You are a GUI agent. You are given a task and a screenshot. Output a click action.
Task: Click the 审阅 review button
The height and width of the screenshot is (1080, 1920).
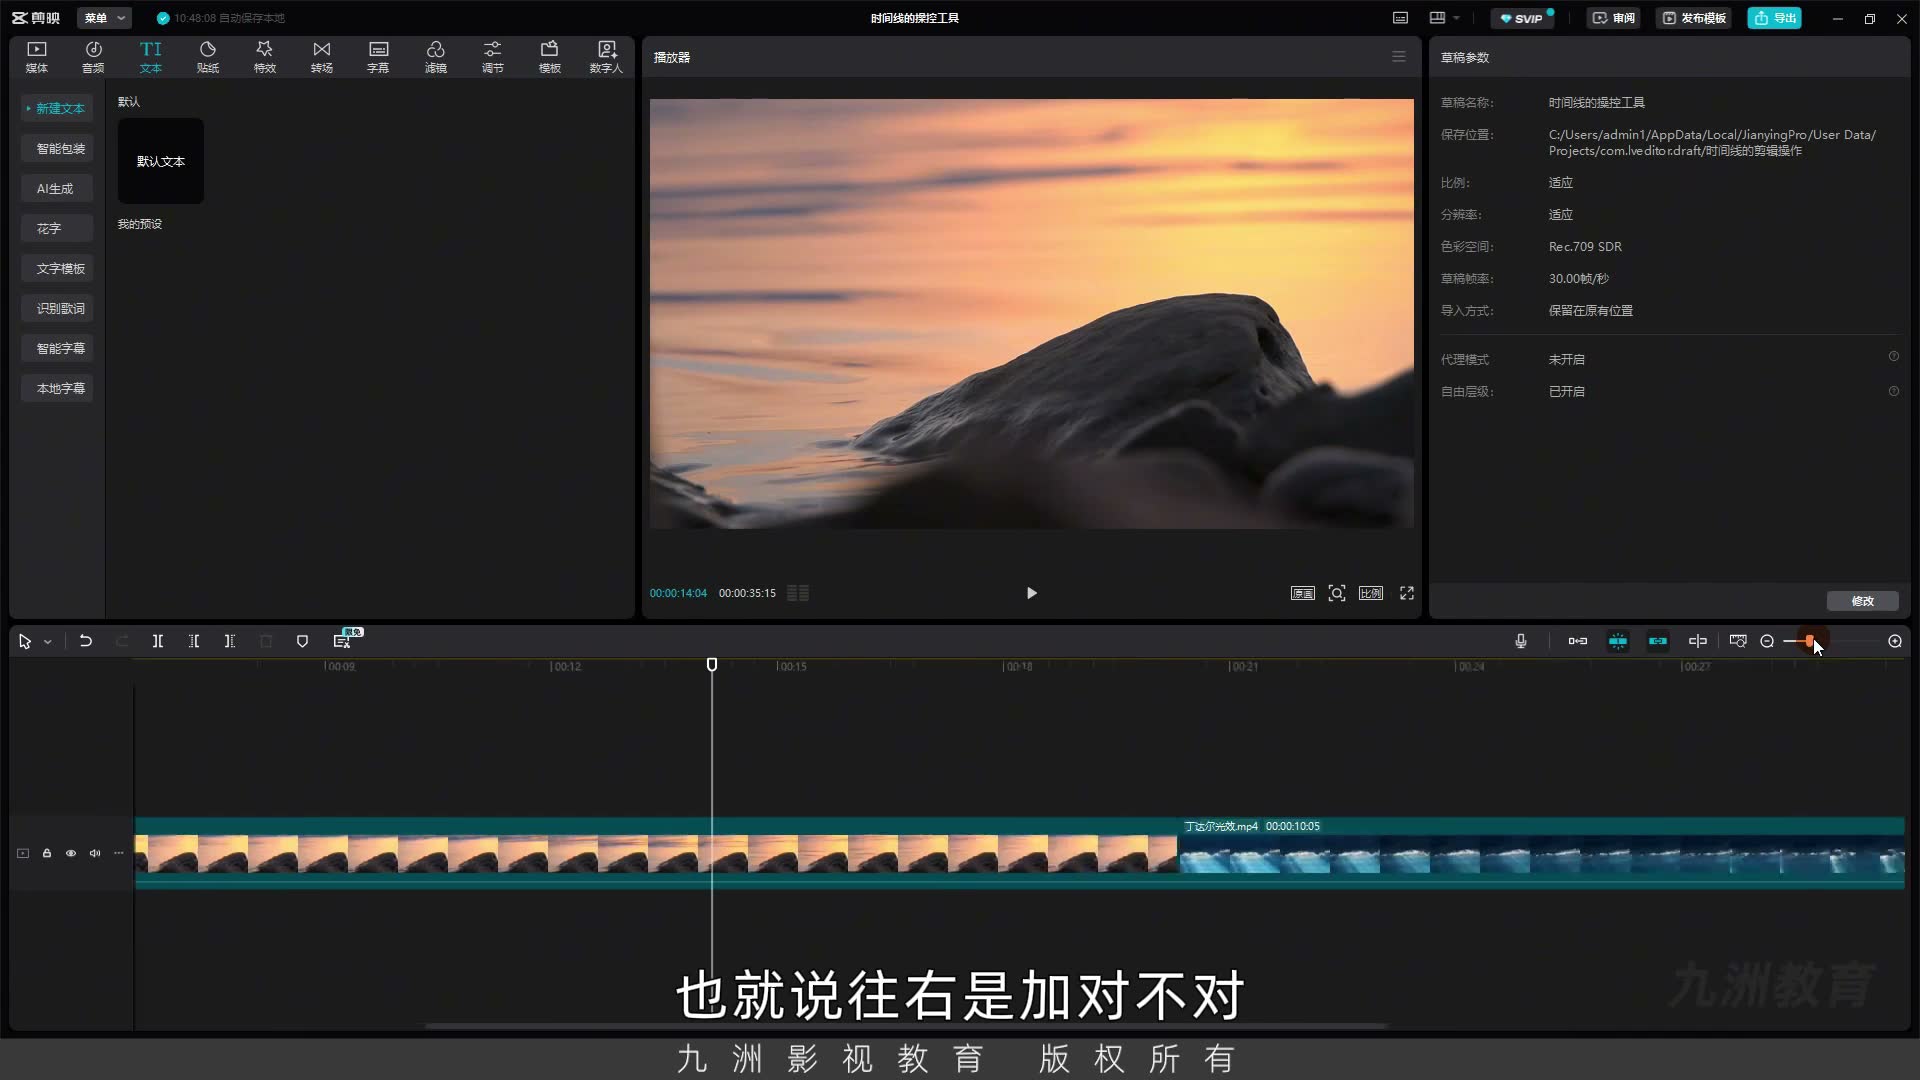pyautogui.click(x=1614, y=18)
